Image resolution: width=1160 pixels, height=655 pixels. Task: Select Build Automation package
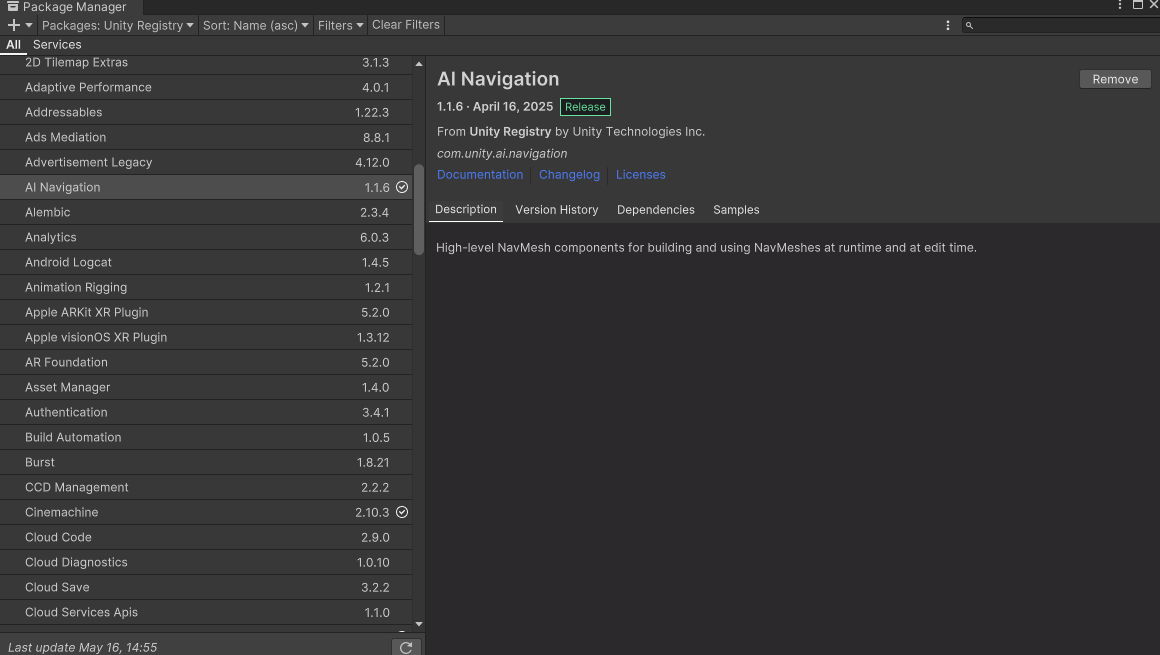(206, 437)
